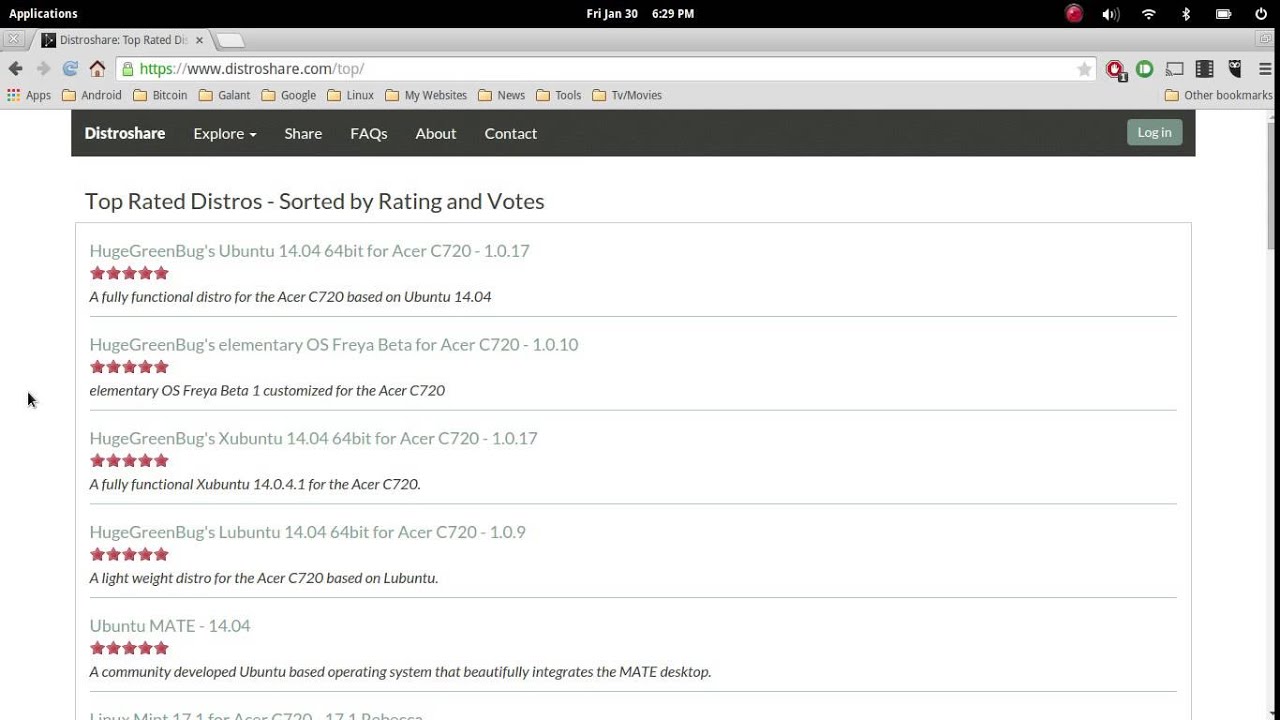Open HugeGreenBug's Lubuntu 14.04 64bit link
Screen dimensions: 1280x720
click(307, 532)
